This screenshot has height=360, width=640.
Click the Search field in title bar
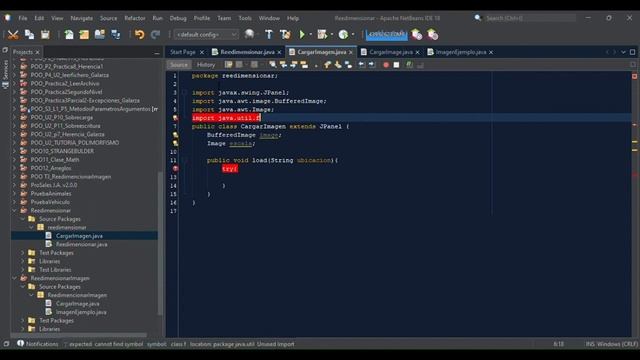pyautogui.click(x=530, y=18)
